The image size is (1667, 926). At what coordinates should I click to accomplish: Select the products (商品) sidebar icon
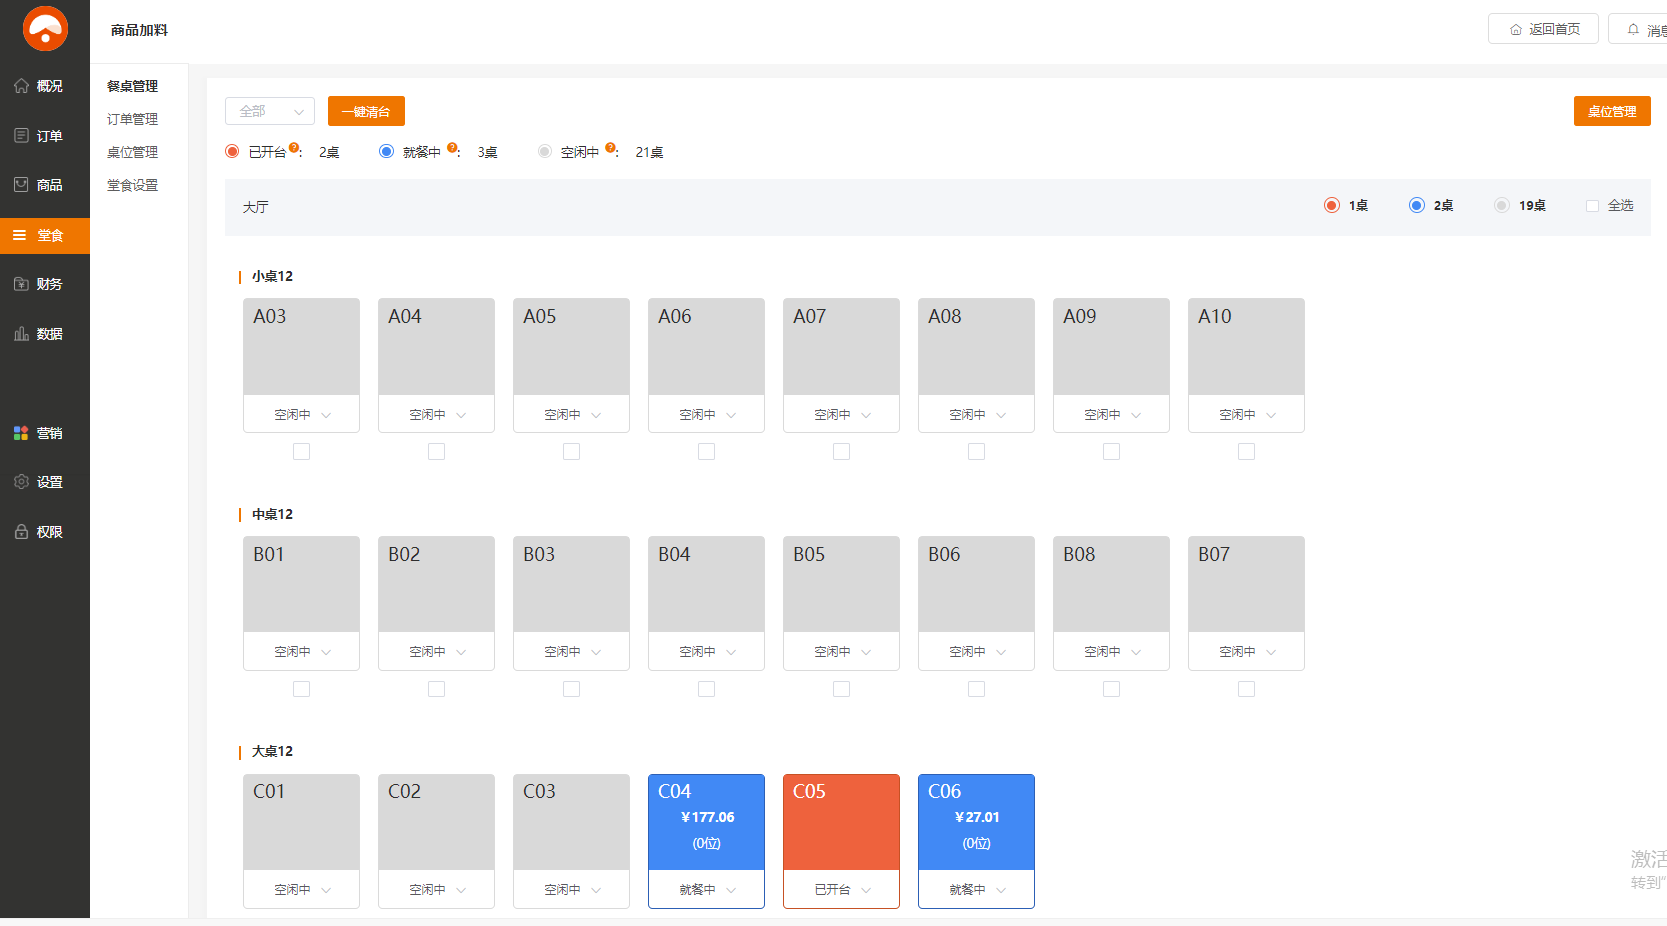(x=21, y=185)
